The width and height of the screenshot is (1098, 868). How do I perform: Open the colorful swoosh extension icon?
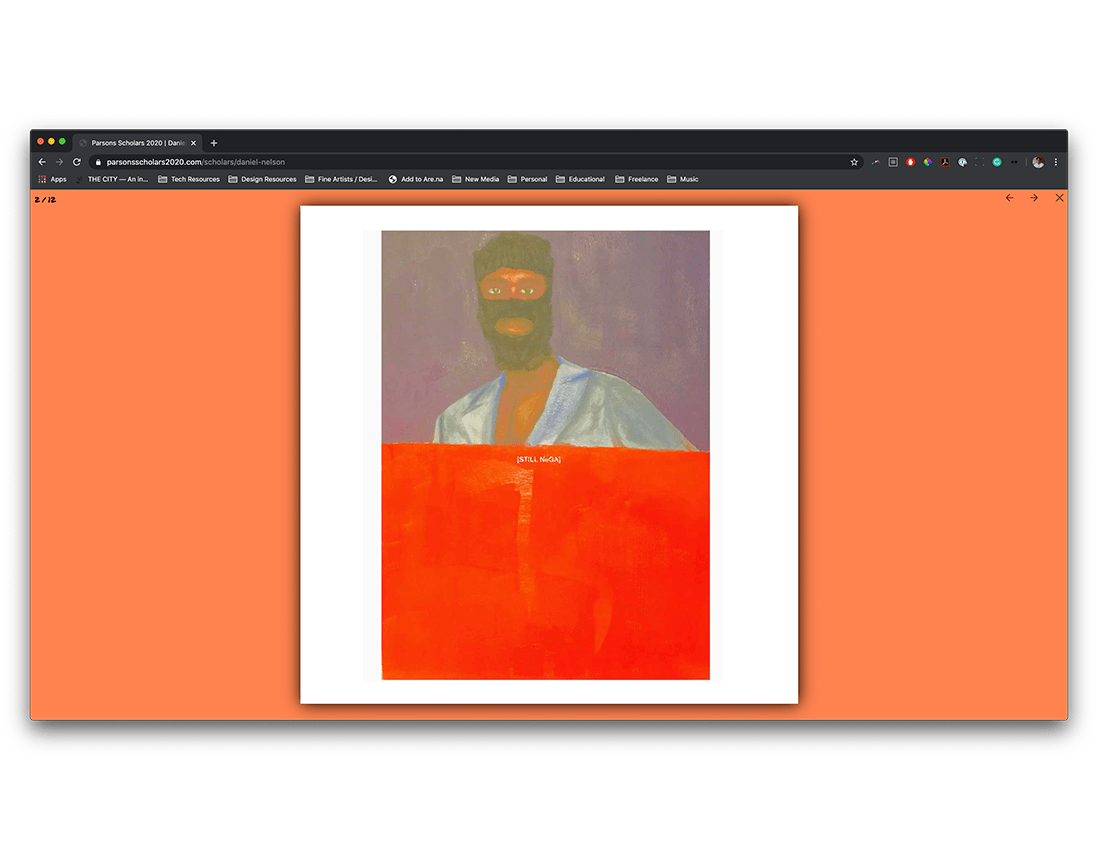point(875,162)
